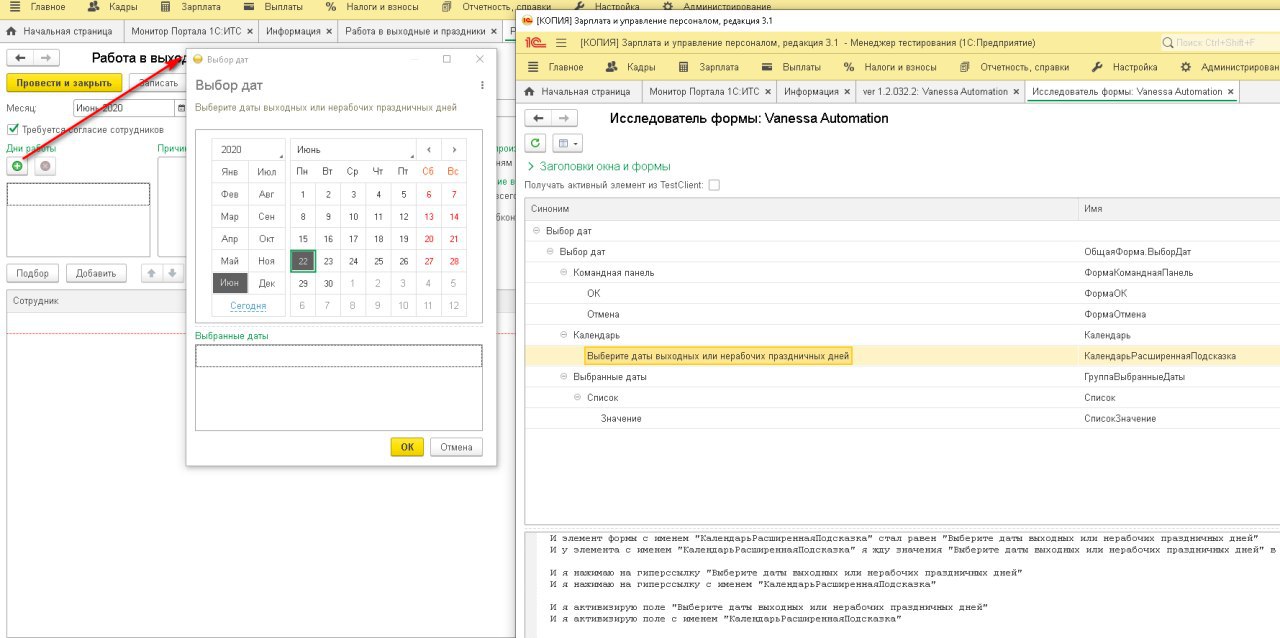Image resolution: width=1280 pixels, height=638 pixels.
Task: Select date 22 in the June calendar
Action: pos(303,261)
